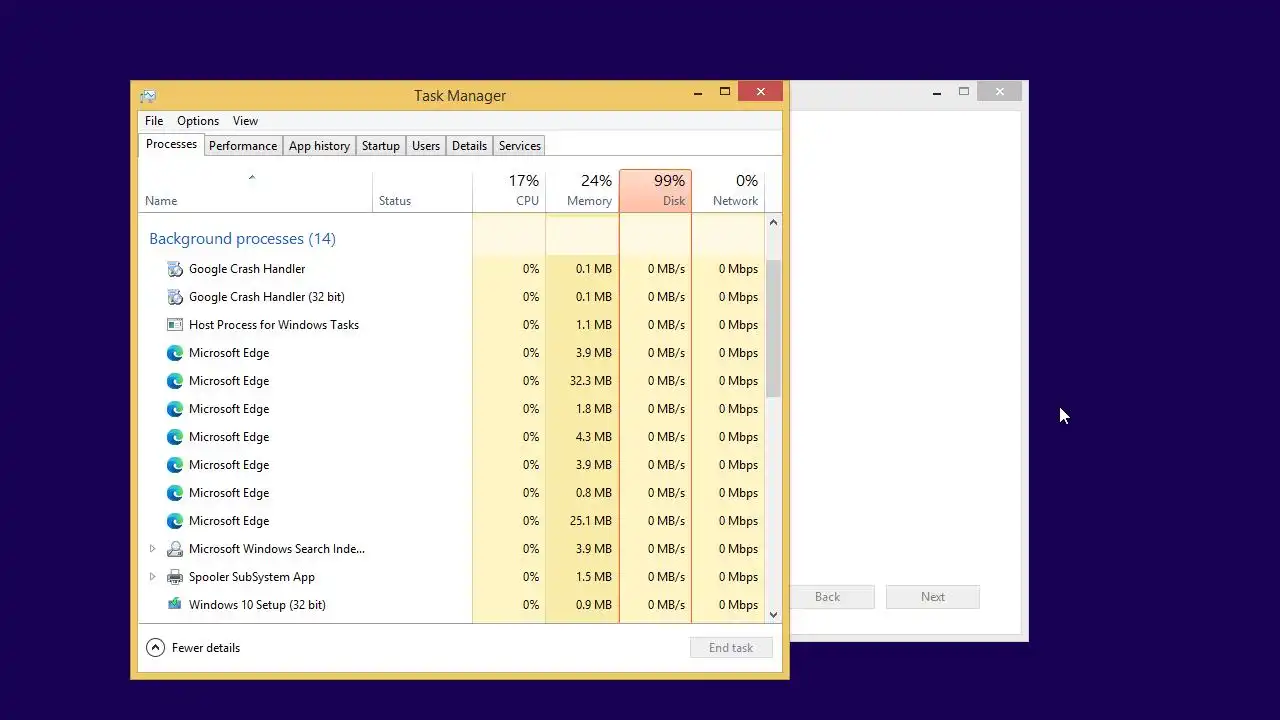
Task: Click the 0.9 MB memory value
Action: coord(594,605)
